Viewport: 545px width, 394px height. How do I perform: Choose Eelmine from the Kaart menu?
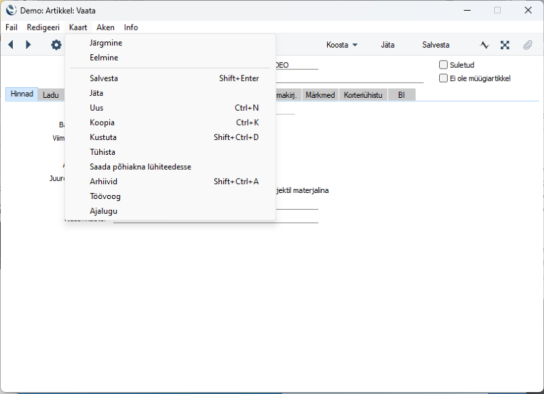(x=170, y=58)
